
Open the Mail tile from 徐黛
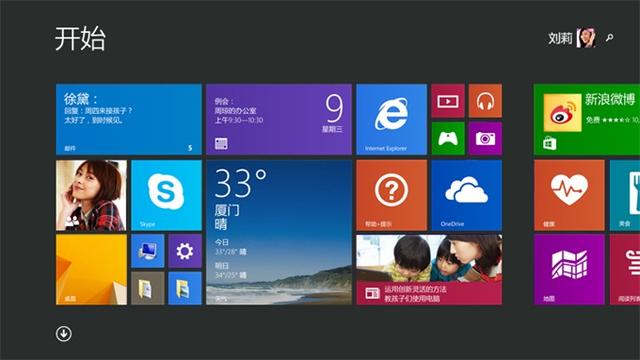click(x=129, y=120)
